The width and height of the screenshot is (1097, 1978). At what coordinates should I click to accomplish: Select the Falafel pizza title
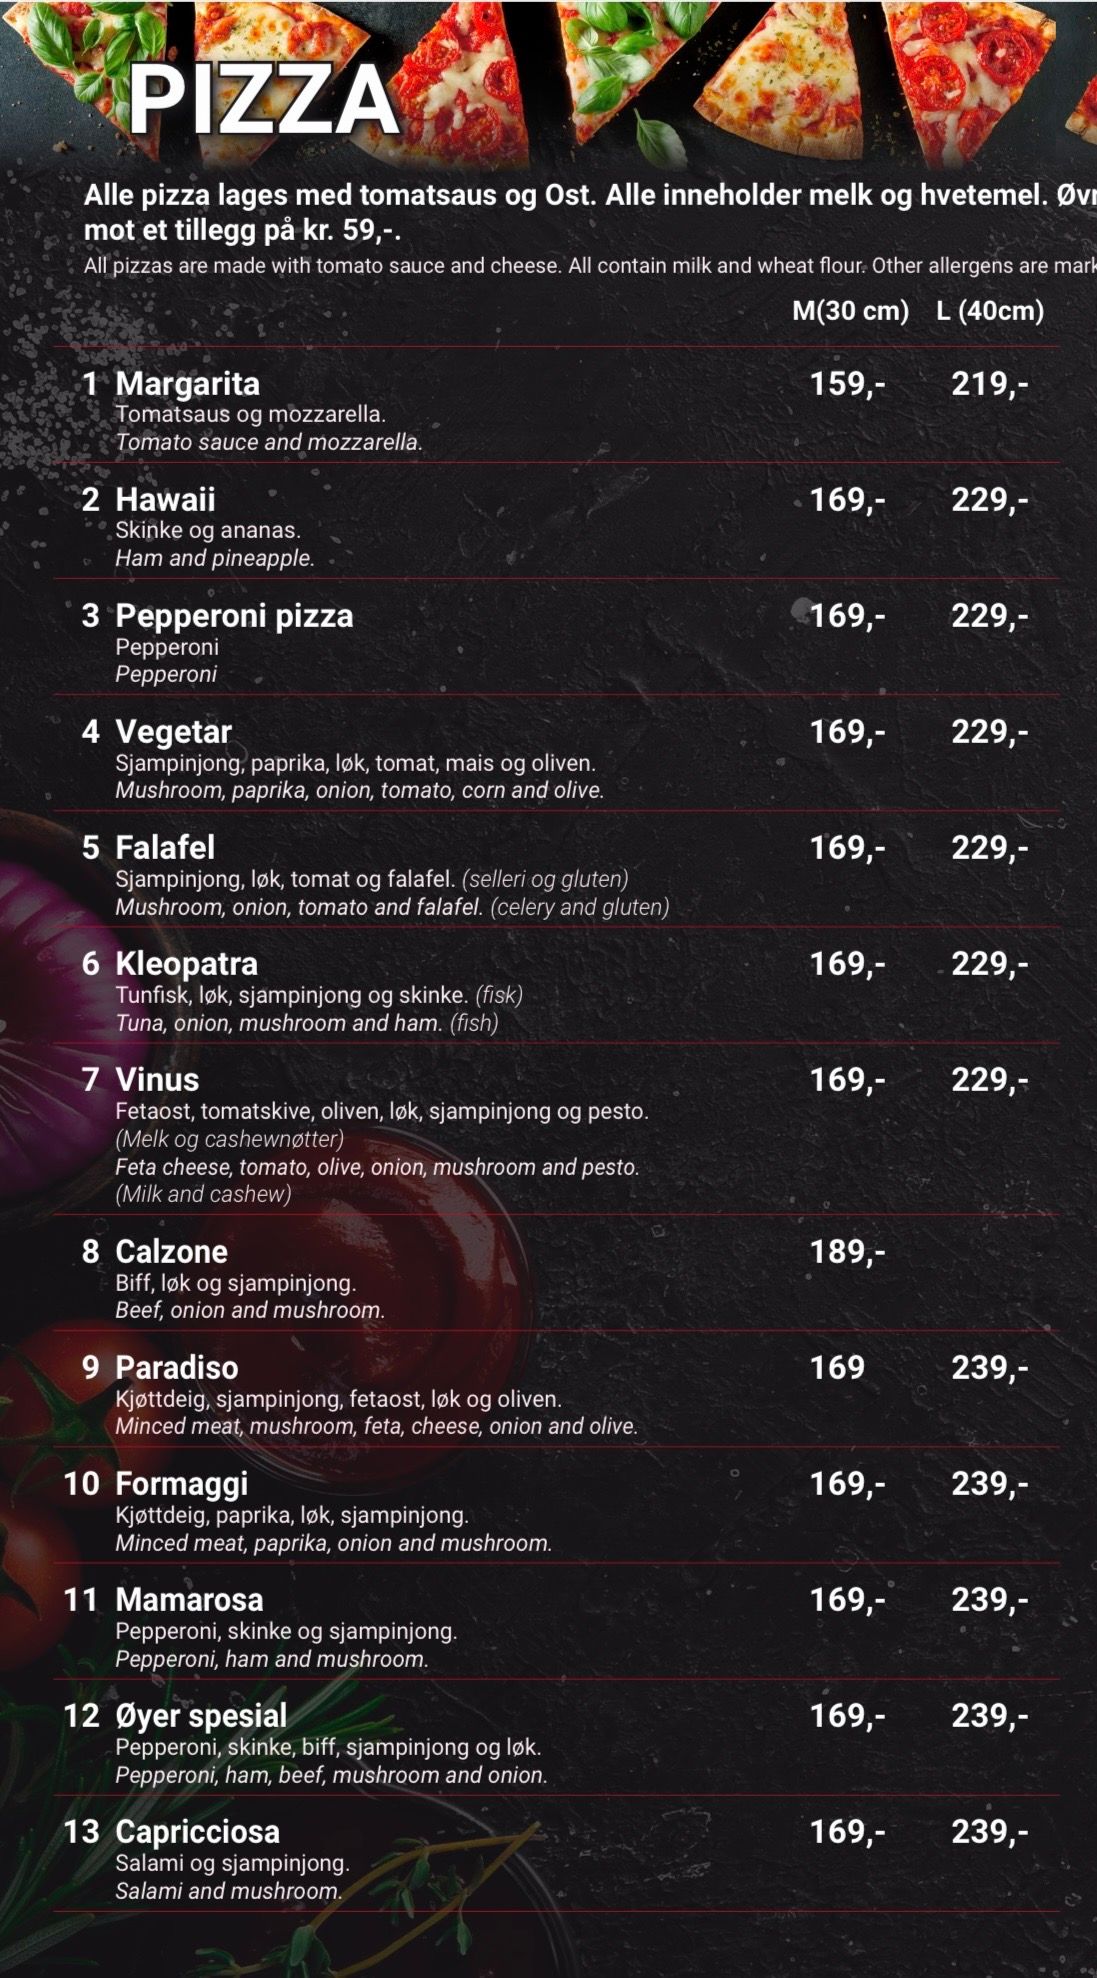pyautogui.click(x=165, y=847)
